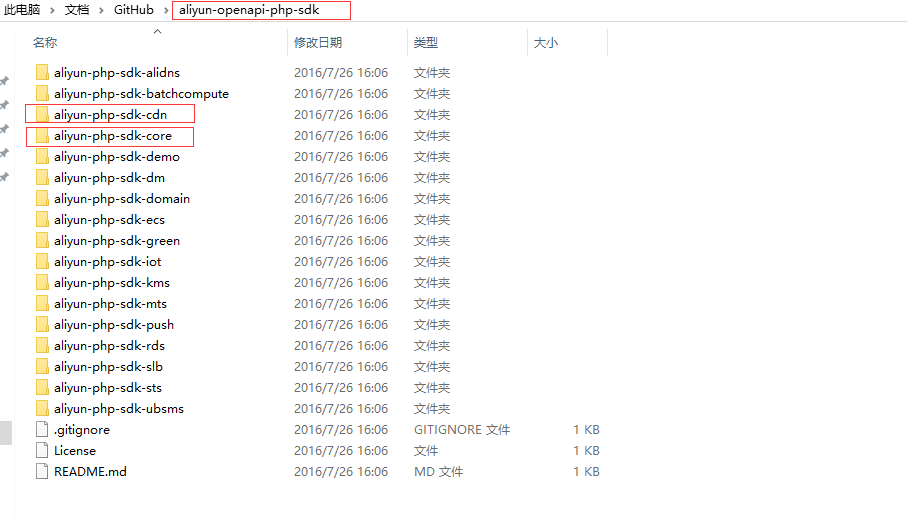Click the aliyun-php-sdk-sts folder icon
Screen dimensions: 907x519
(42, 387)
